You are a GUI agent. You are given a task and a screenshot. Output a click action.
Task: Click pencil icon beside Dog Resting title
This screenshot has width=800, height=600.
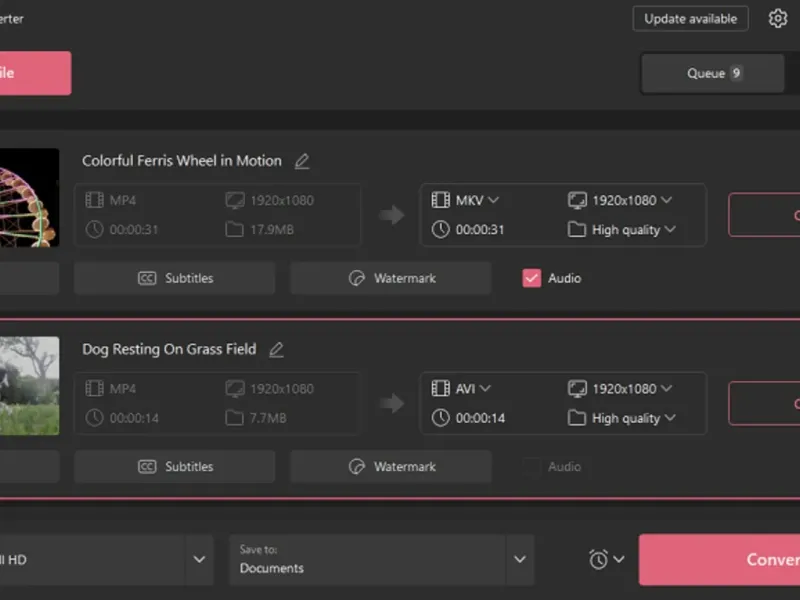[x=276, y=350]
